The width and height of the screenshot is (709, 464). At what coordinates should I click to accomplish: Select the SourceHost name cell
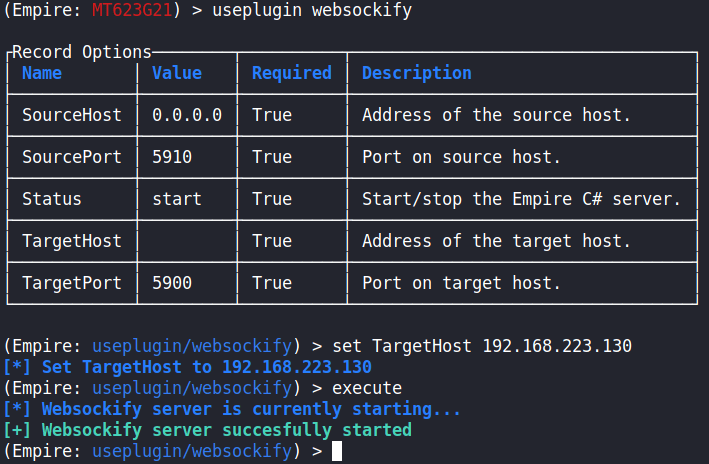pyautogui.click(x=72, y=115)
